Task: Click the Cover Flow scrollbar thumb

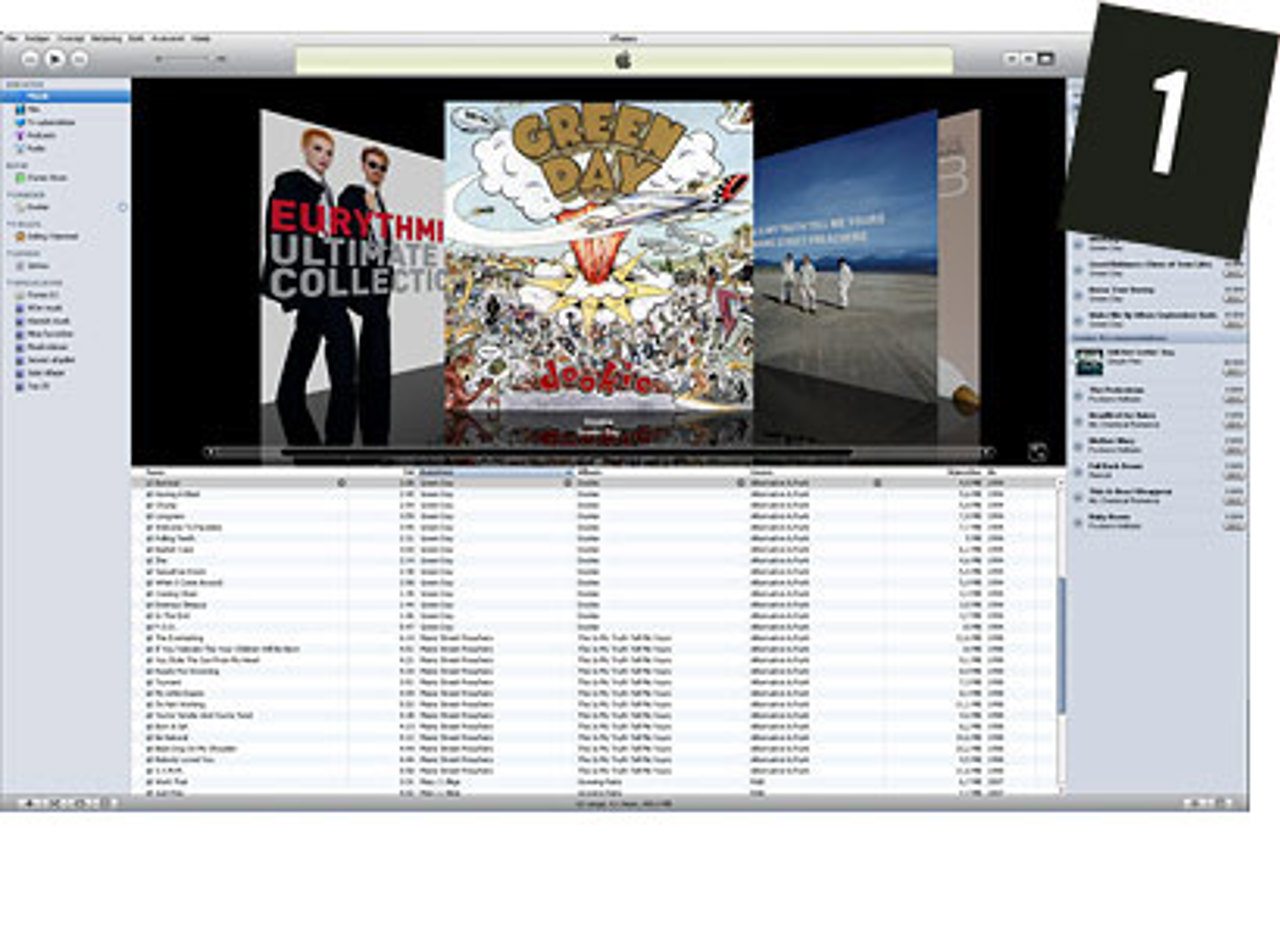Action: click(567, 452)
